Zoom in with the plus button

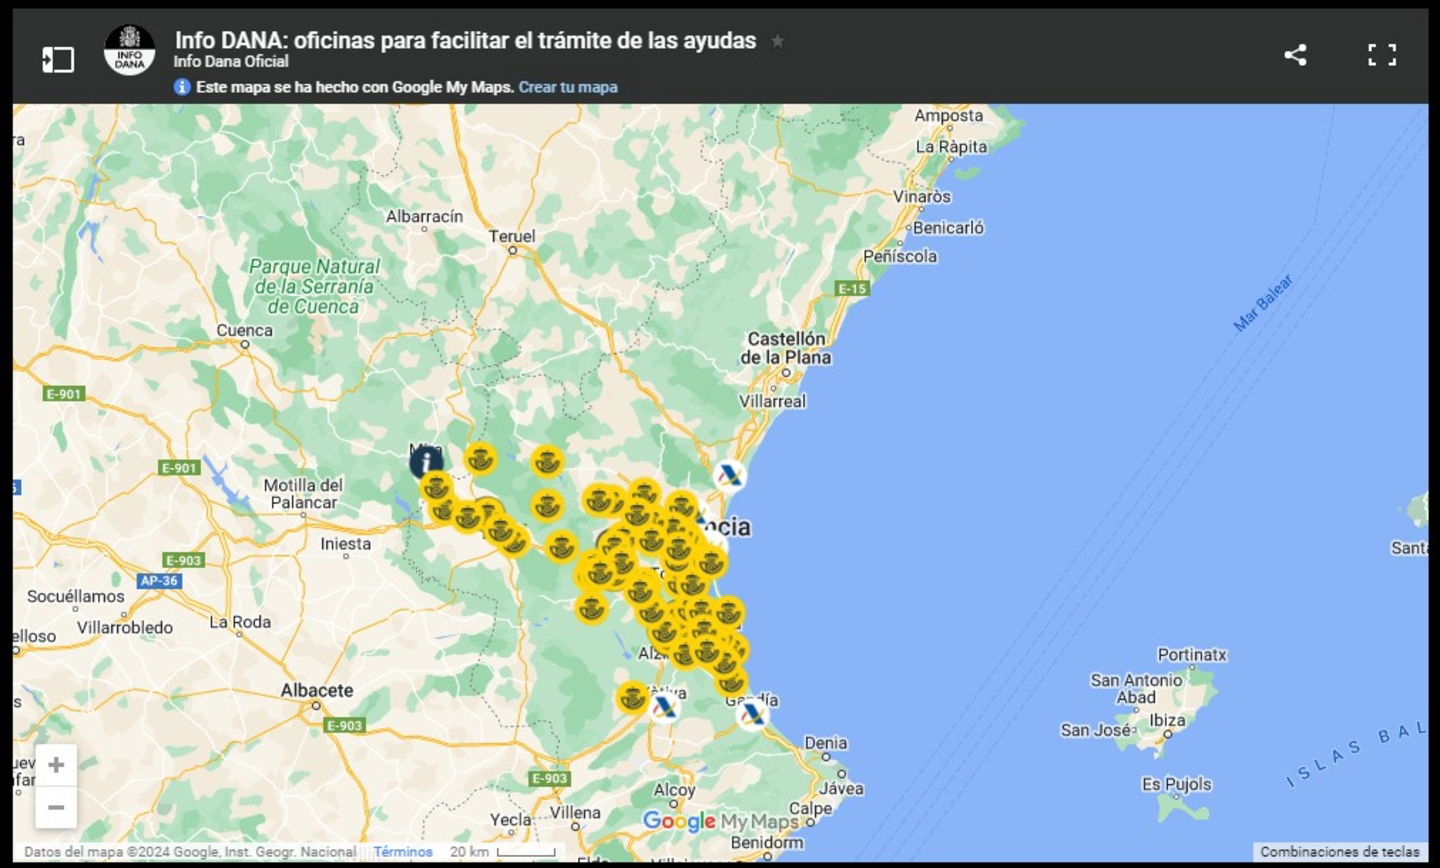click(56, 765)
